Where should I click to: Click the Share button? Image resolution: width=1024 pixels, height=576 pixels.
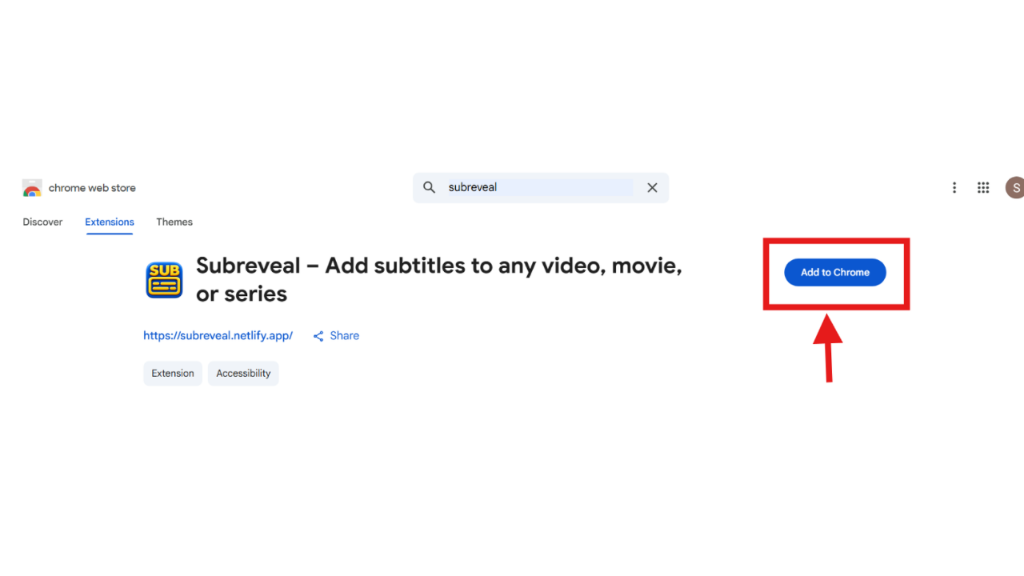[336, 336]
